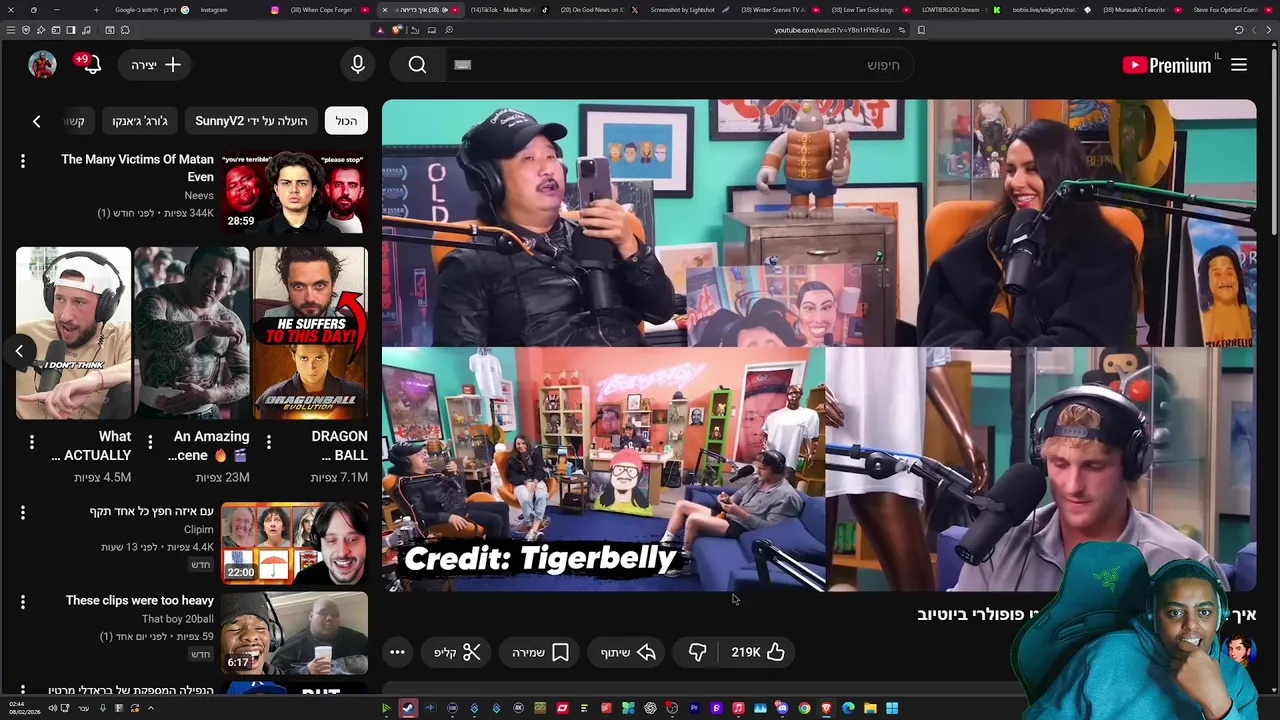
Task: Open the 'I DON'T THINK' short thumbnail
Action: (73, 333)
